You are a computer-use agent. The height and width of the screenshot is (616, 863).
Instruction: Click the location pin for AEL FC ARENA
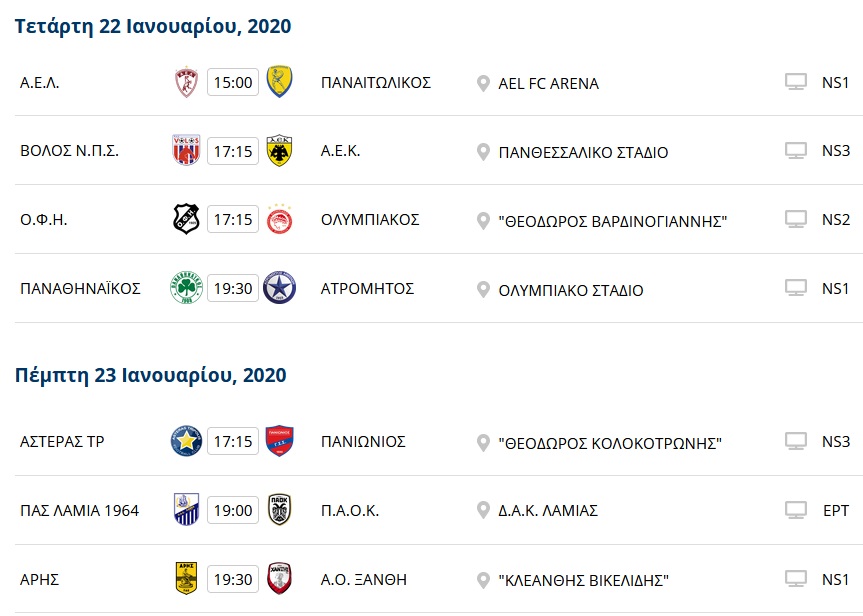pos(484,84)
